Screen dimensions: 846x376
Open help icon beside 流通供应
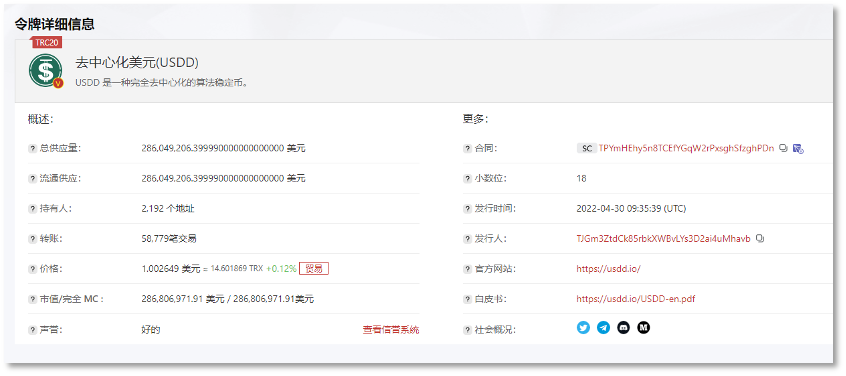[32, 179]
